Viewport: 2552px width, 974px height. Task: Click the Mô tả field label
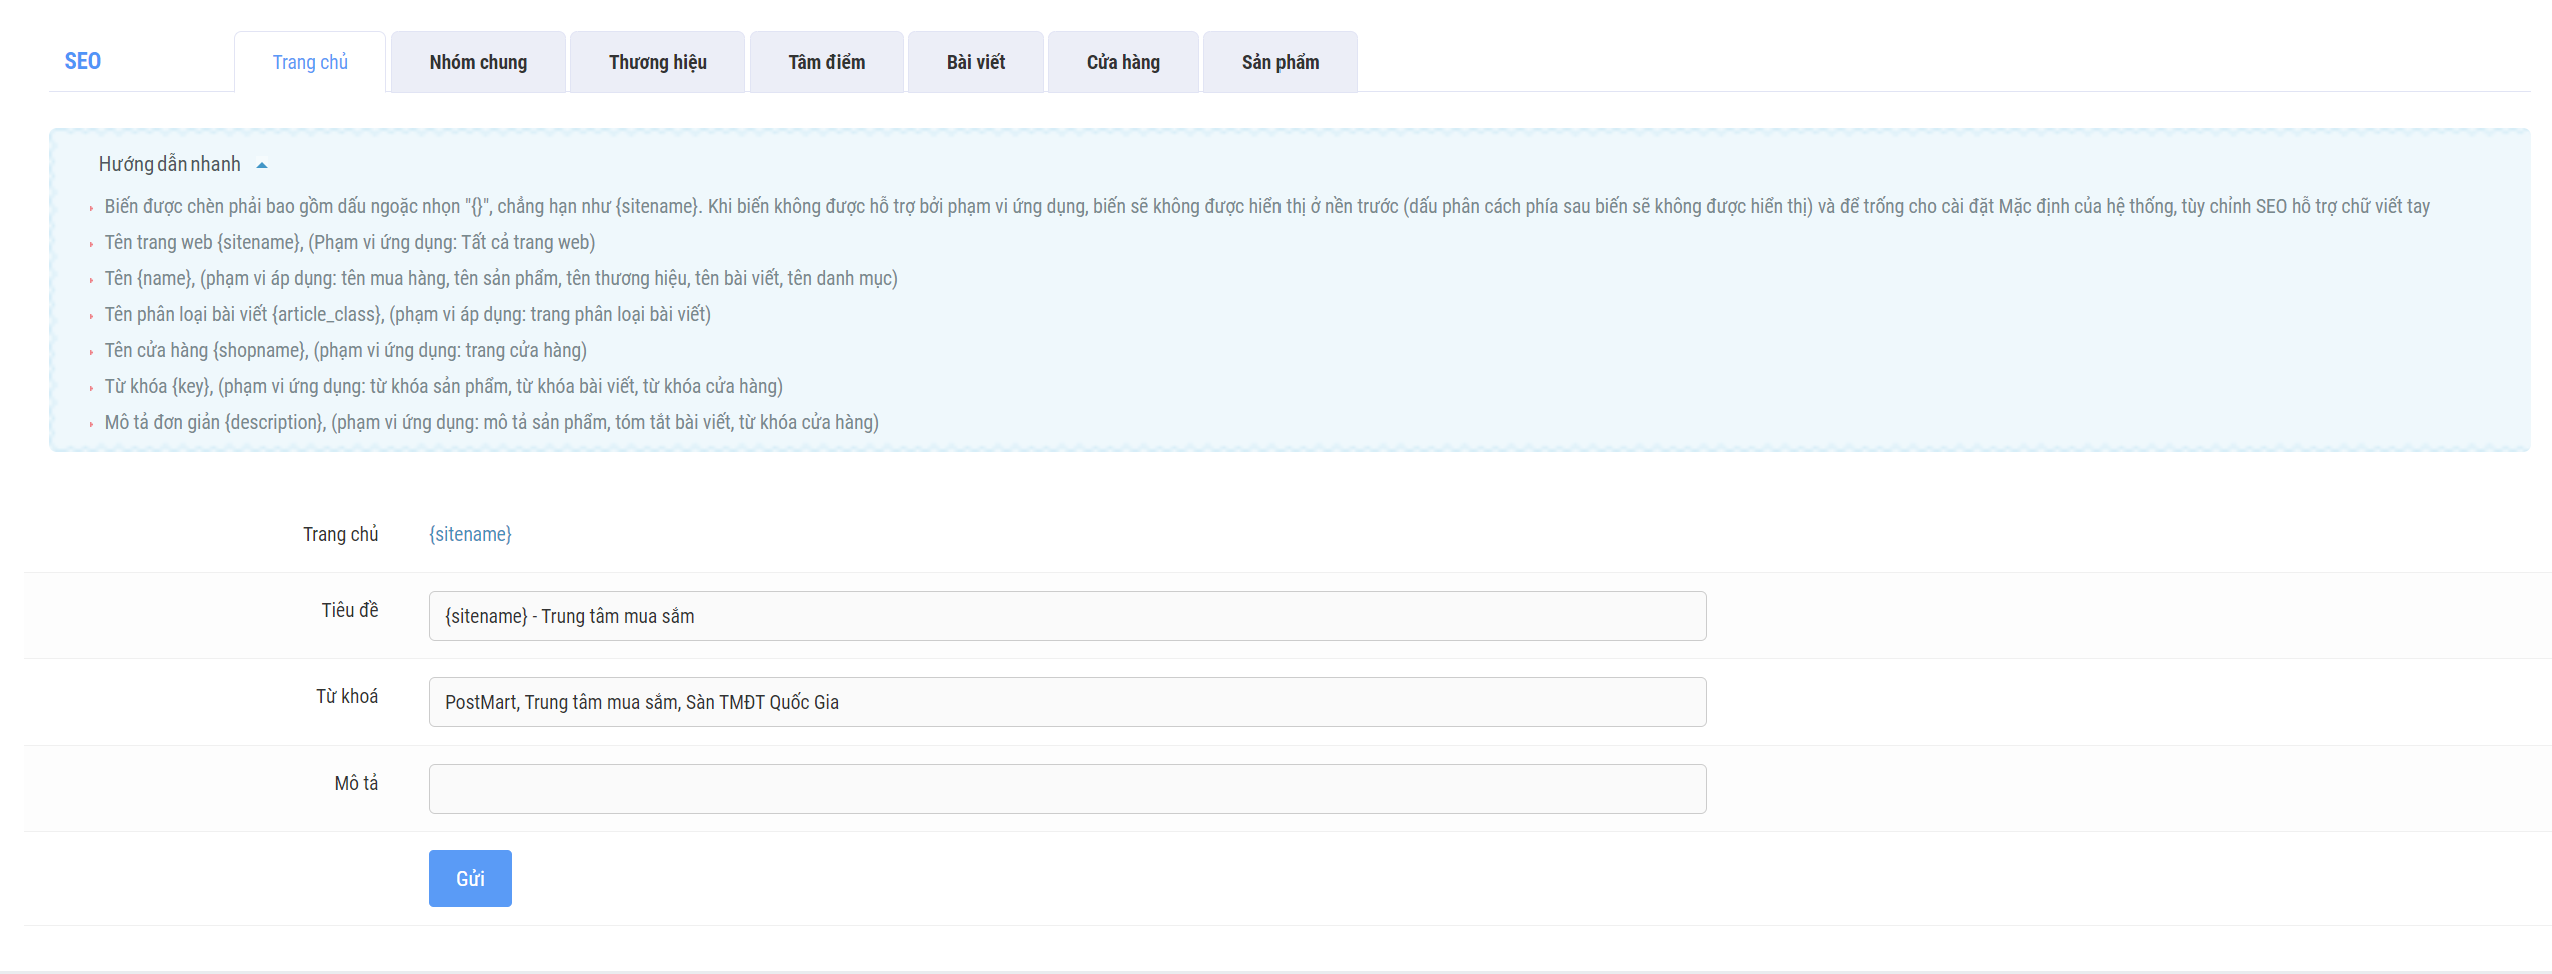(355, 783)
